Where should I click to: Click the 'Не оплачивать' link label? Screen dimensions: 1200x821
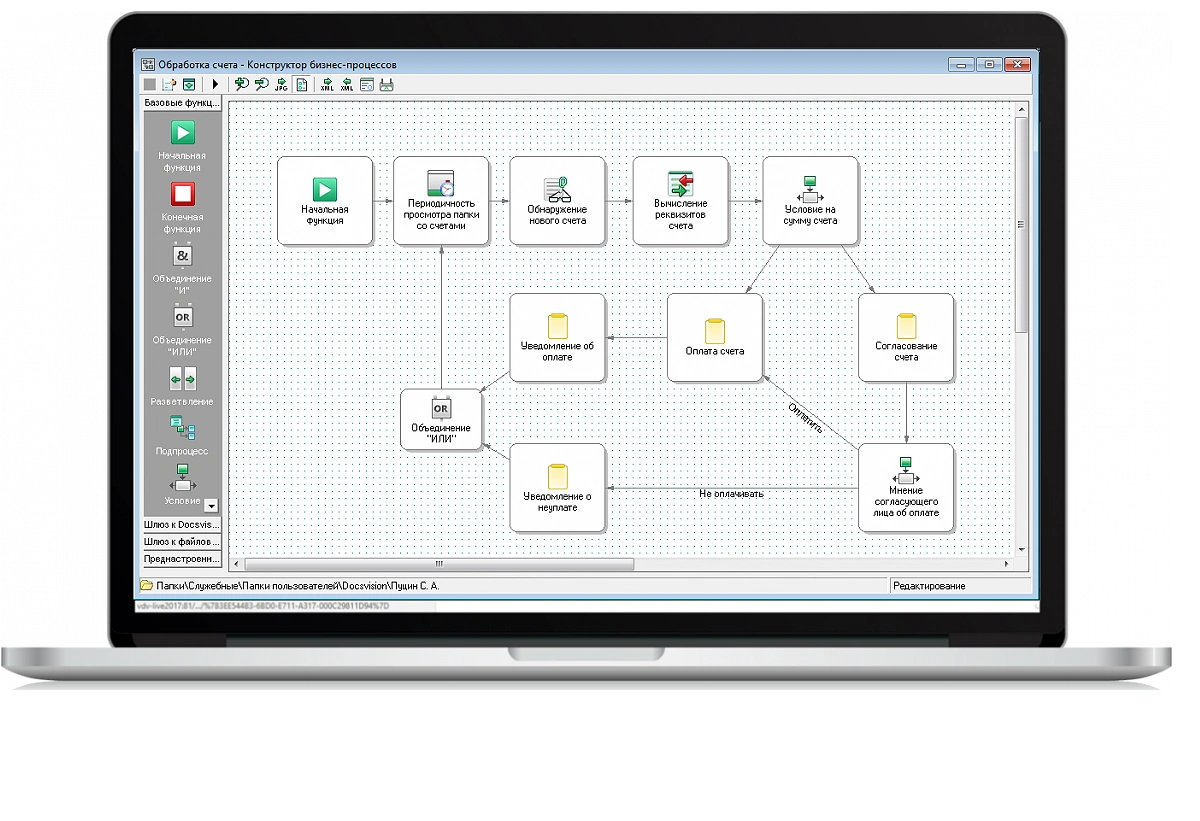pos(731,494)
